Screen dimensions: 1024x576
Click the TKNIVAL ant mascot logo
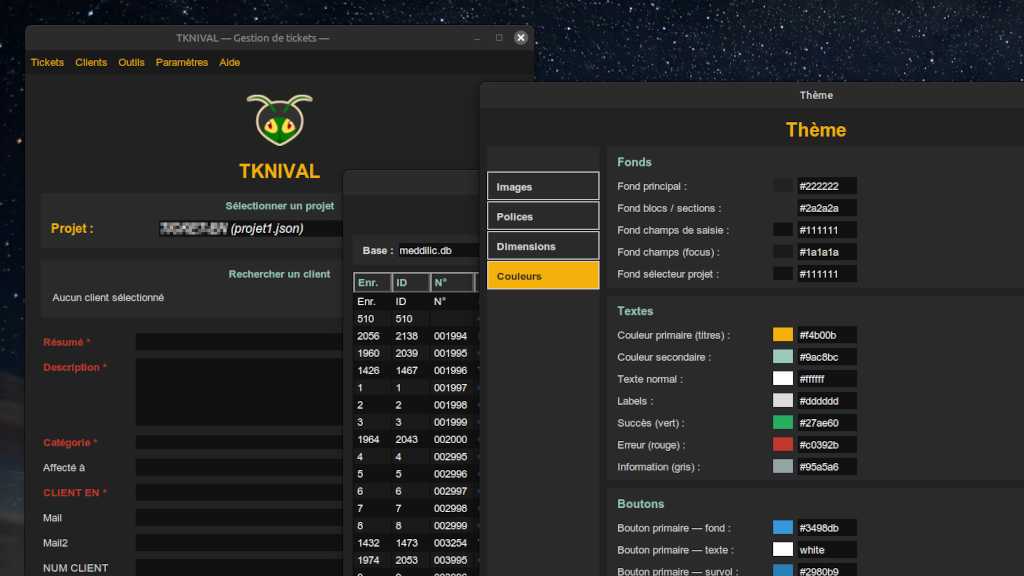click(278, 122)
